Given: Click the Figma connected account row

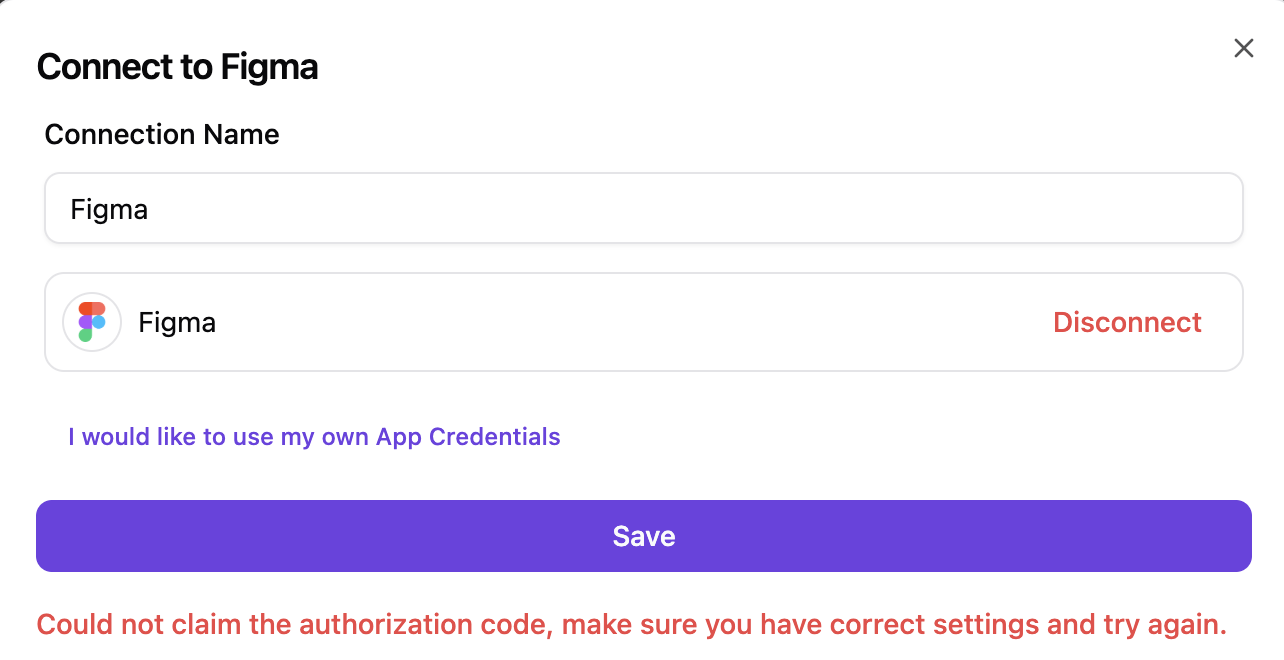Looking at the screenshot, I should point(600,322).
